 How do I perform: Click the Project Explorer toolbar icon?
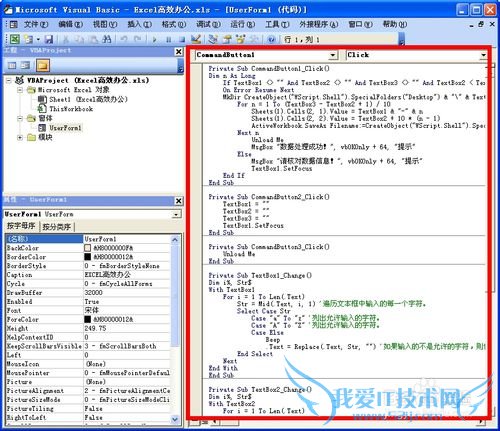pyautogui.click(x=213, y=39)
